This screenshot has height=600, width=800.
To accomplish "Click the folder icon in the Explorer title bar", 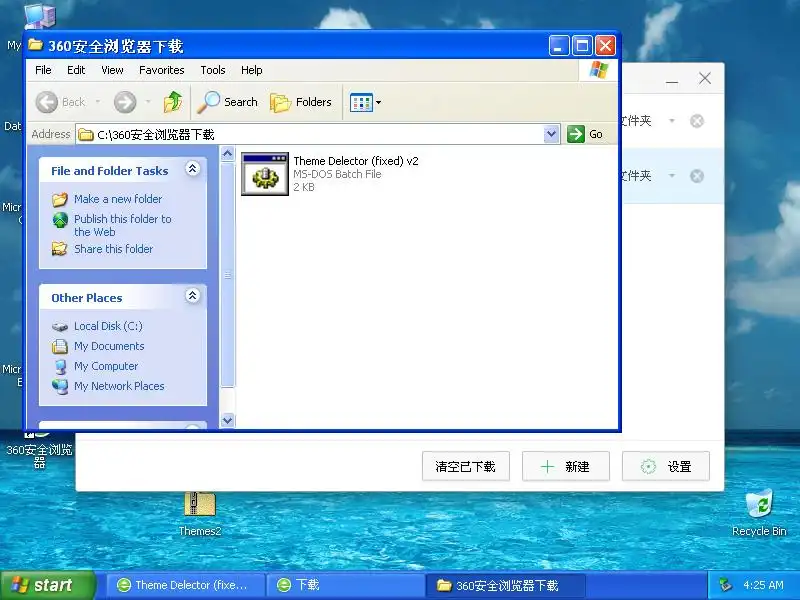I will pos(35,45).
